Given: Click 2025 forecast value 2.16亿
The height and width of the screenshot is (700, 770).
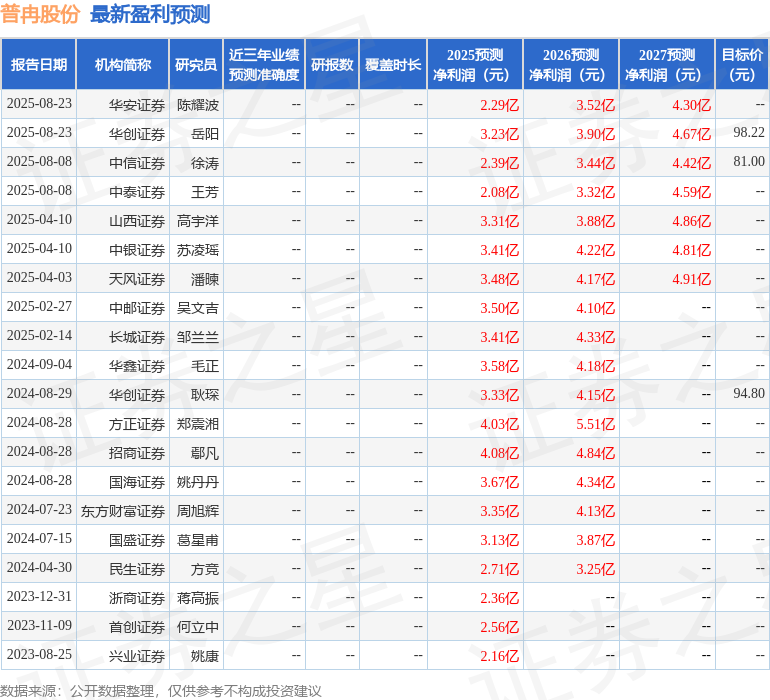Looking at the screenshot, I should click(499, 656).
